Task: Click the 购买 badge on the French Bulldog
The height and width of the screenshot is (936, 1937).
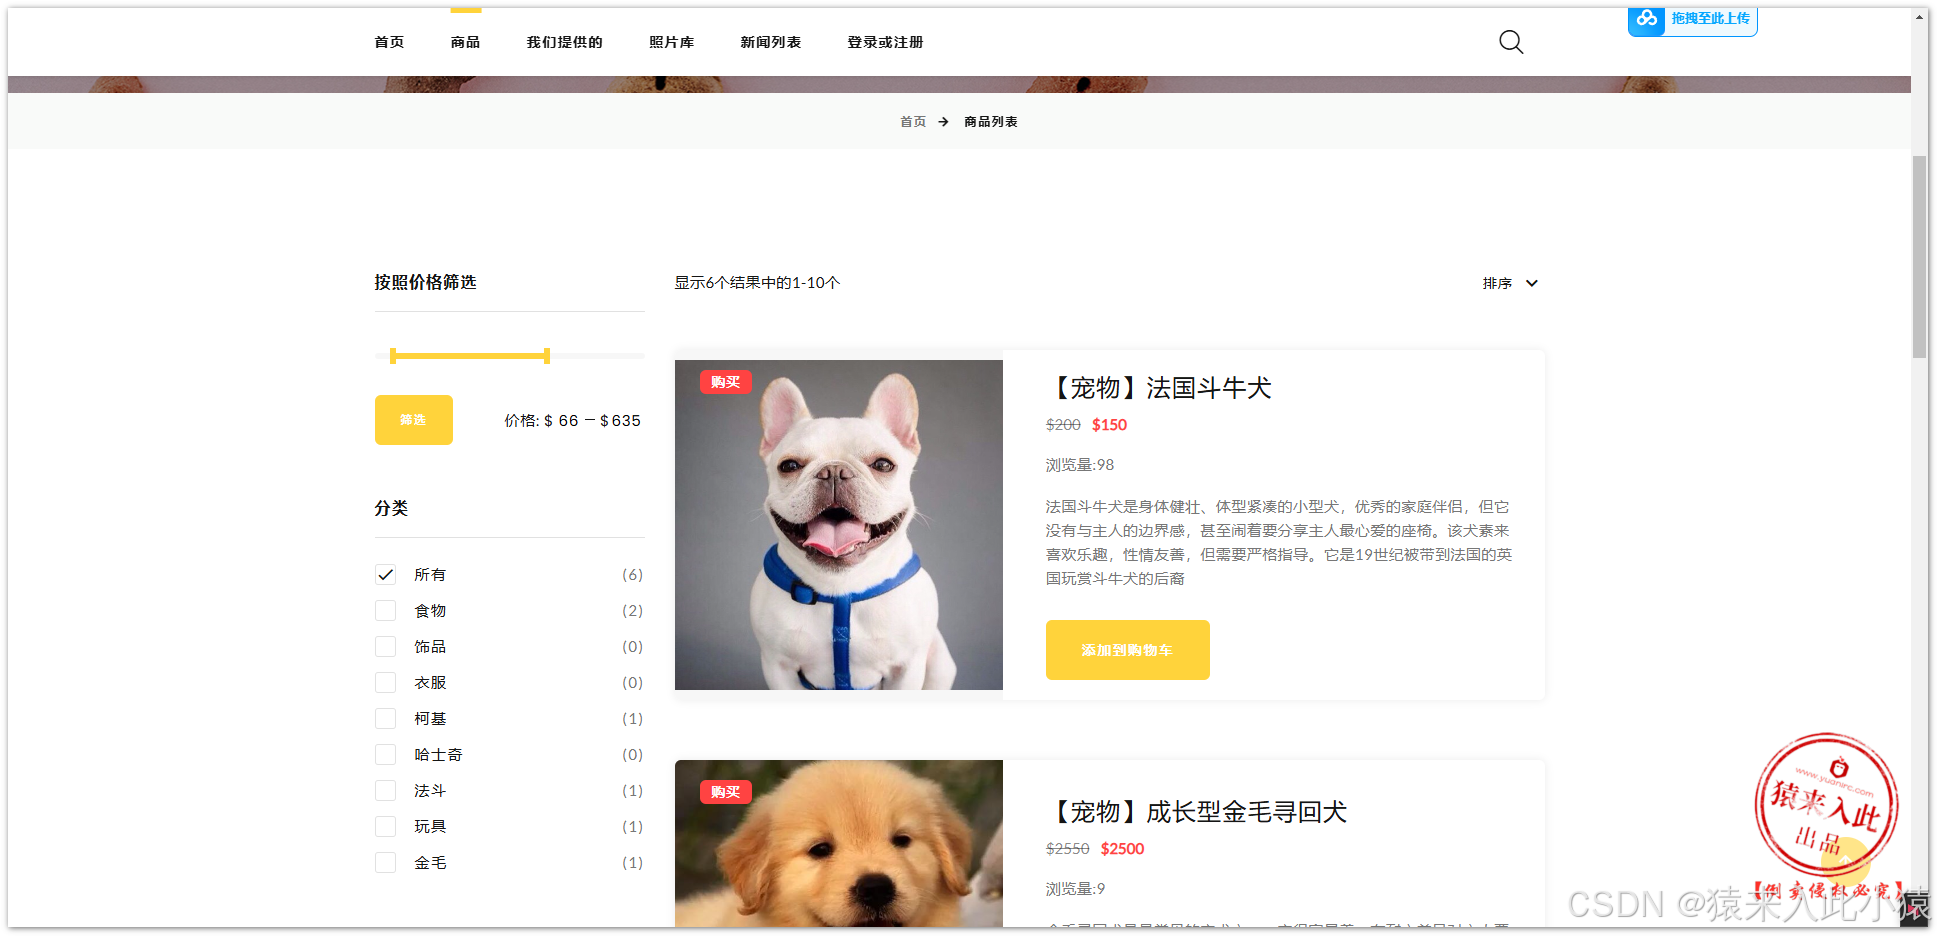Action: pyautogui.click(x=725, y=381)
